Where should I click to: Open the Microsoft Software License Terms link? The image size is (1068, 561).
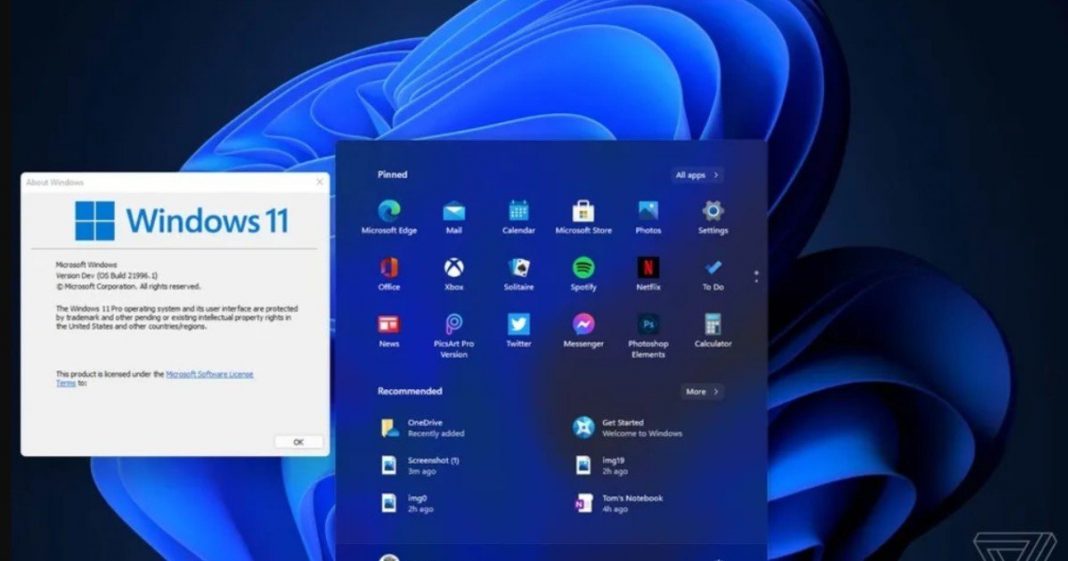[x=209, y=374]
